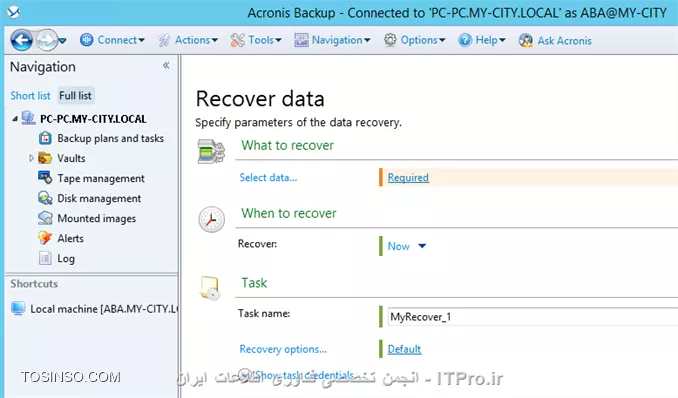Click the Options gear icon

point(390,40)
